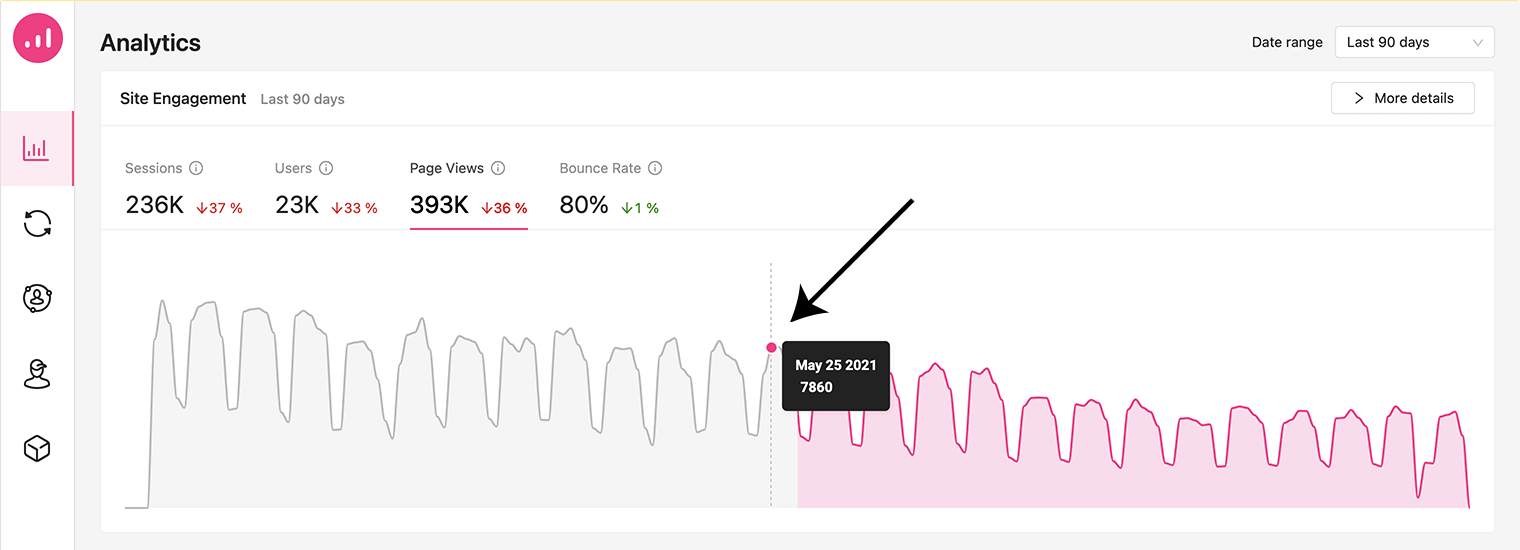Screen dimensions: 1520x550
Task: Click the Site Engagement heading
Action: pos(183,98)
